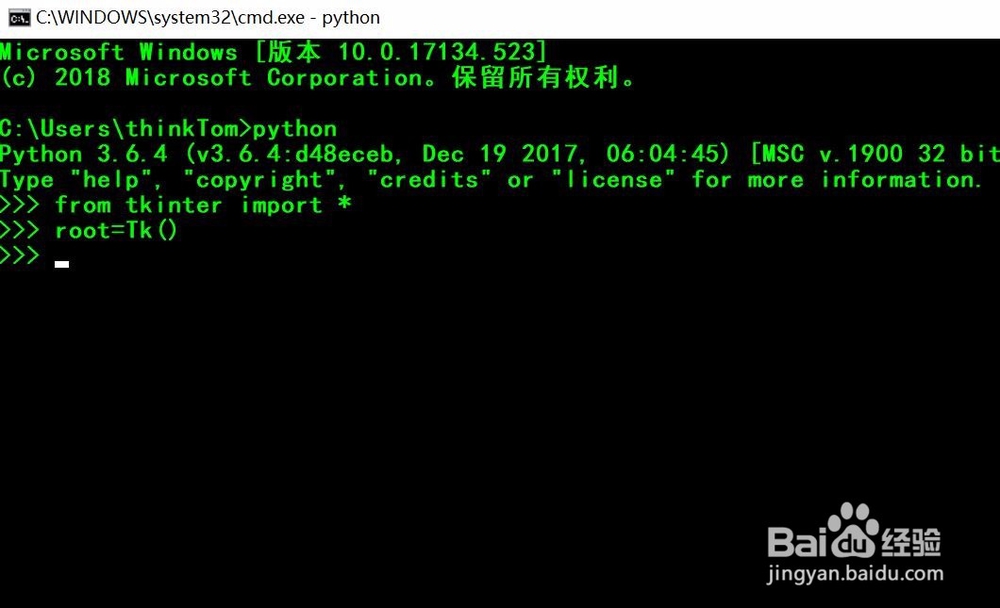The height and width of the screenshot is (608, 1000).
Task: Click the Baidu paw logo watermark
Action: click(x=854, y=531)
